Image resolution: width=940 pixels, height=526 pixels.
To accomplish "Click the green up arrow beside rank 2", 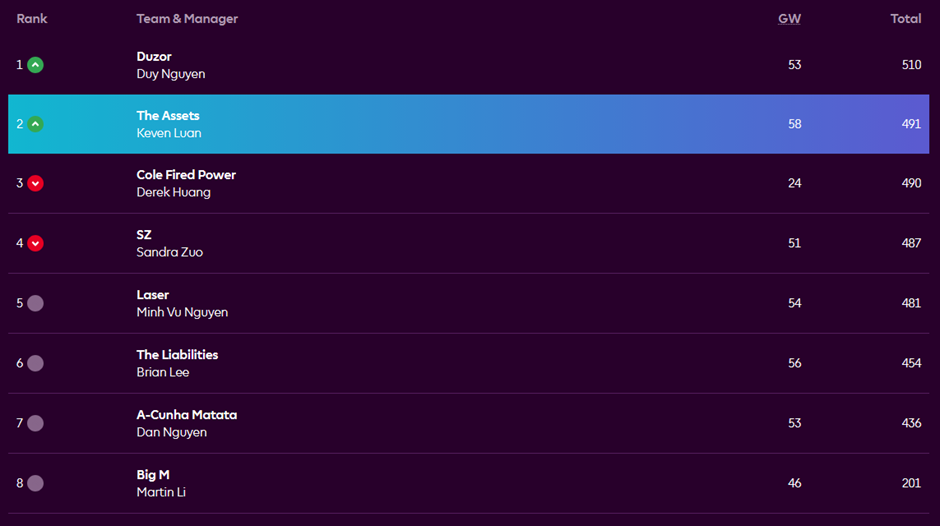I will pos(35,124).
